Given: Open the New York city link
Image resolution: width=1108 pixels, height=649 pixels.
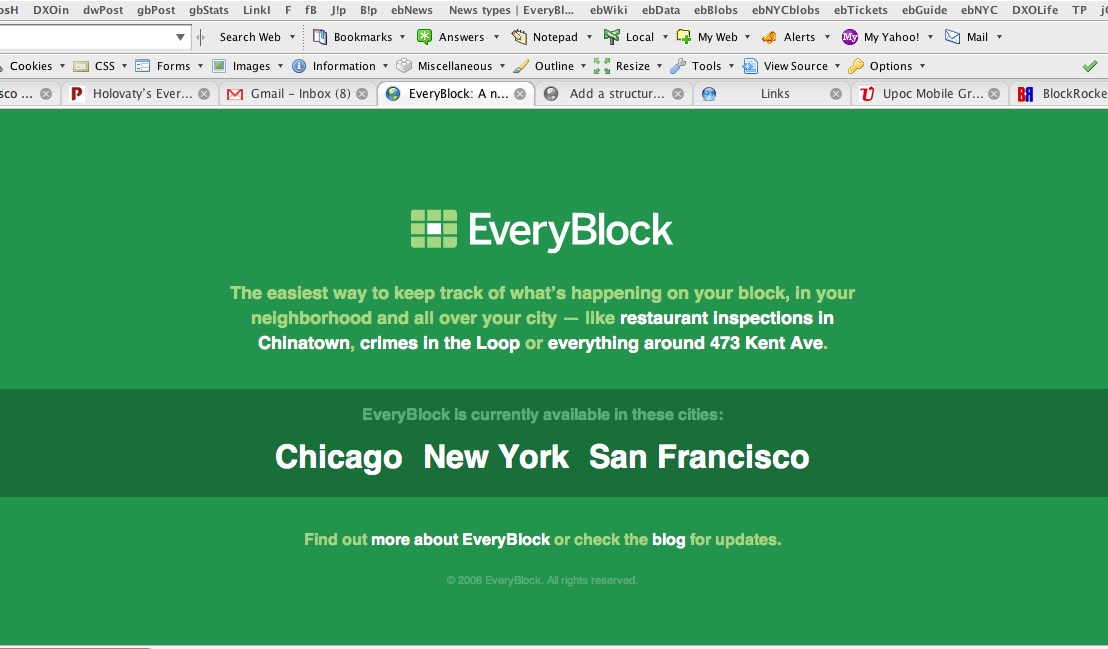Looking at the screenshot, I should coord(496,457).
